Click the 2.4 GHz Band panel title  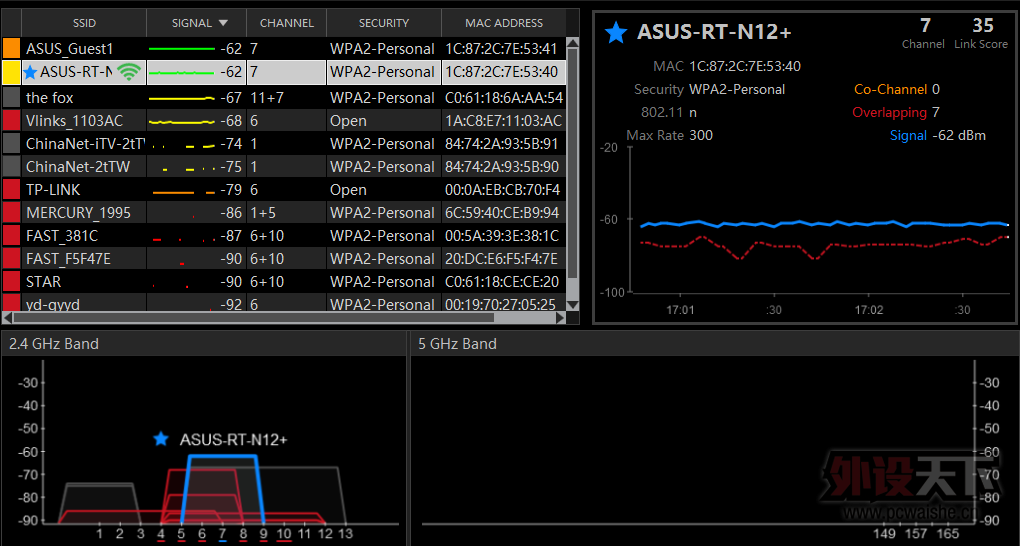coord(54,344)
